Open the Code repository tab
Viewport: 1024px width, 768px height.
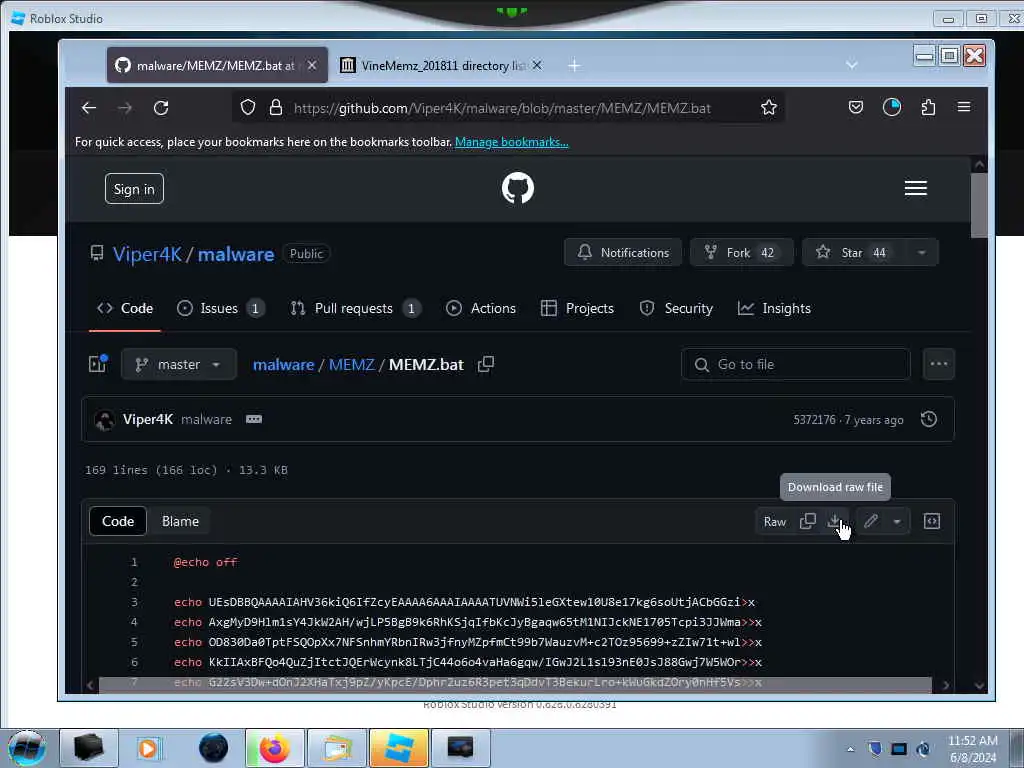point(125,308)
